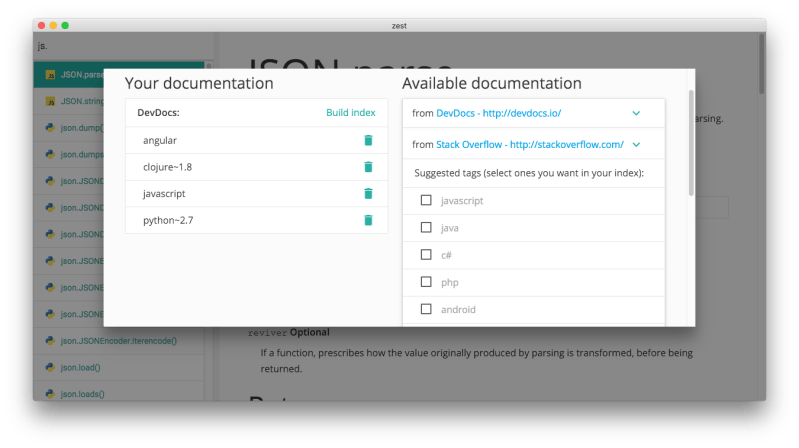This screenshot has height=448, width=799.
Task: Delete javascript docs via trash icon
Action: [x=368, y=193]
